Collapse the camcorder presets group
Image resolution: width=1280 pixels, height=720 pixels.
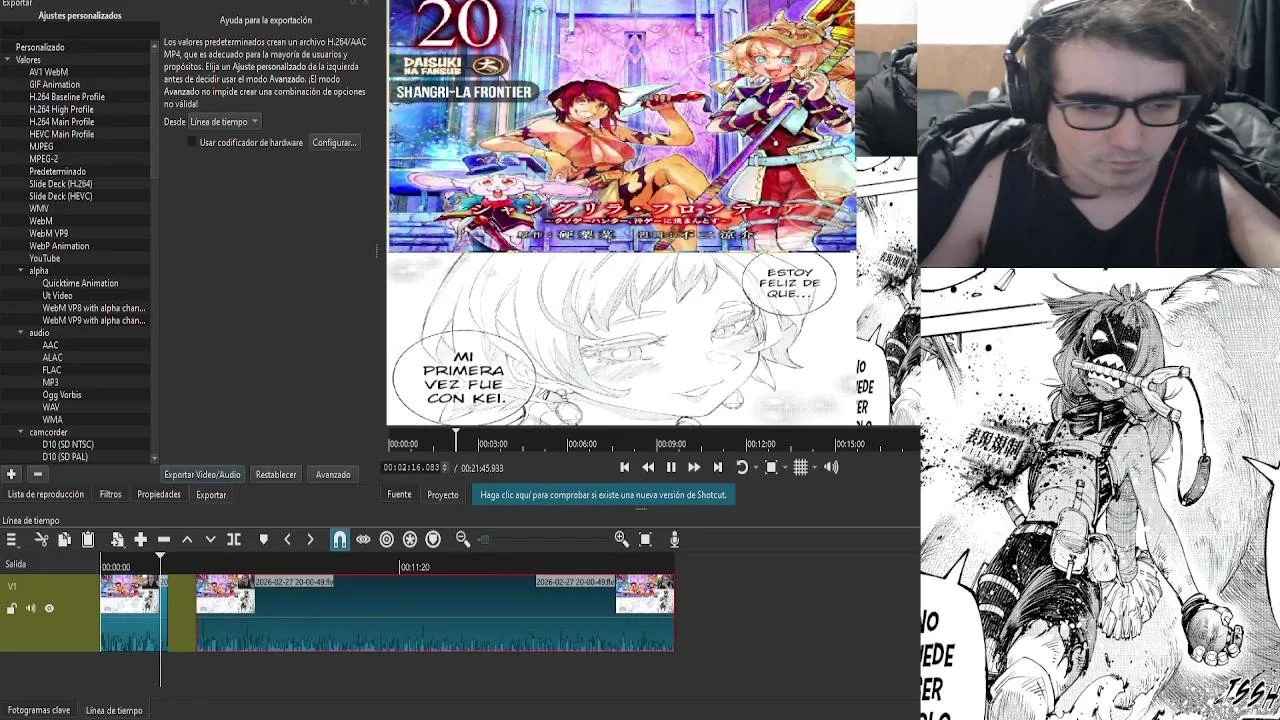click(20, 432)
